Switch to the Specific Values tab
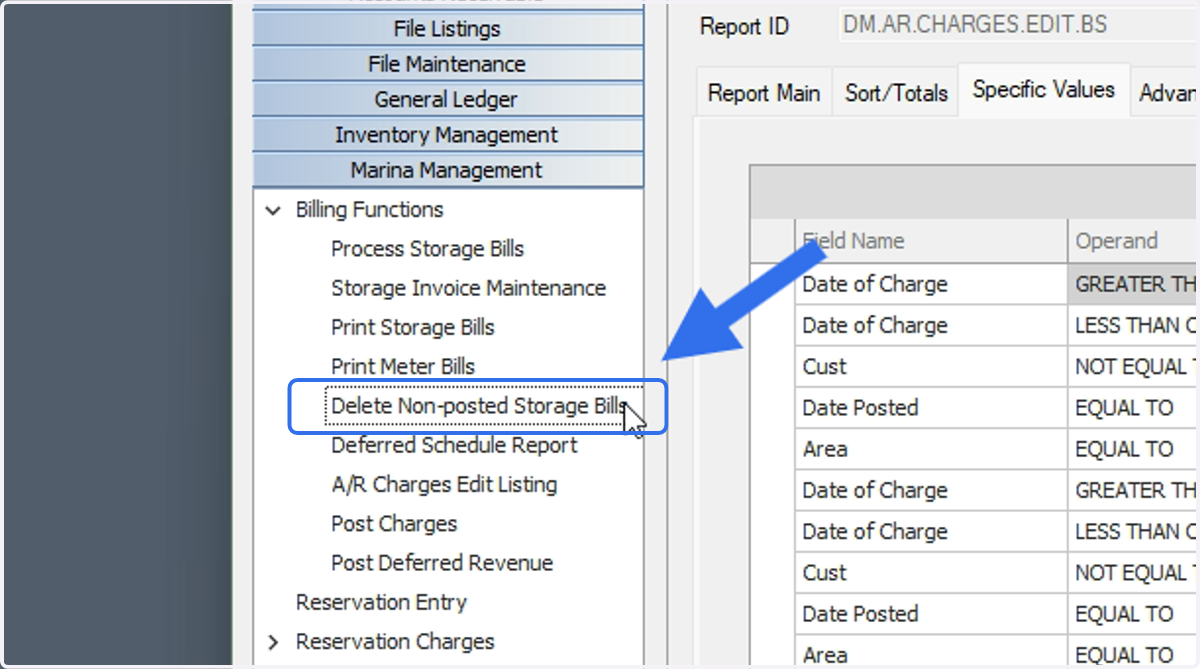 pyautogui.click(x=1043, y=89)
